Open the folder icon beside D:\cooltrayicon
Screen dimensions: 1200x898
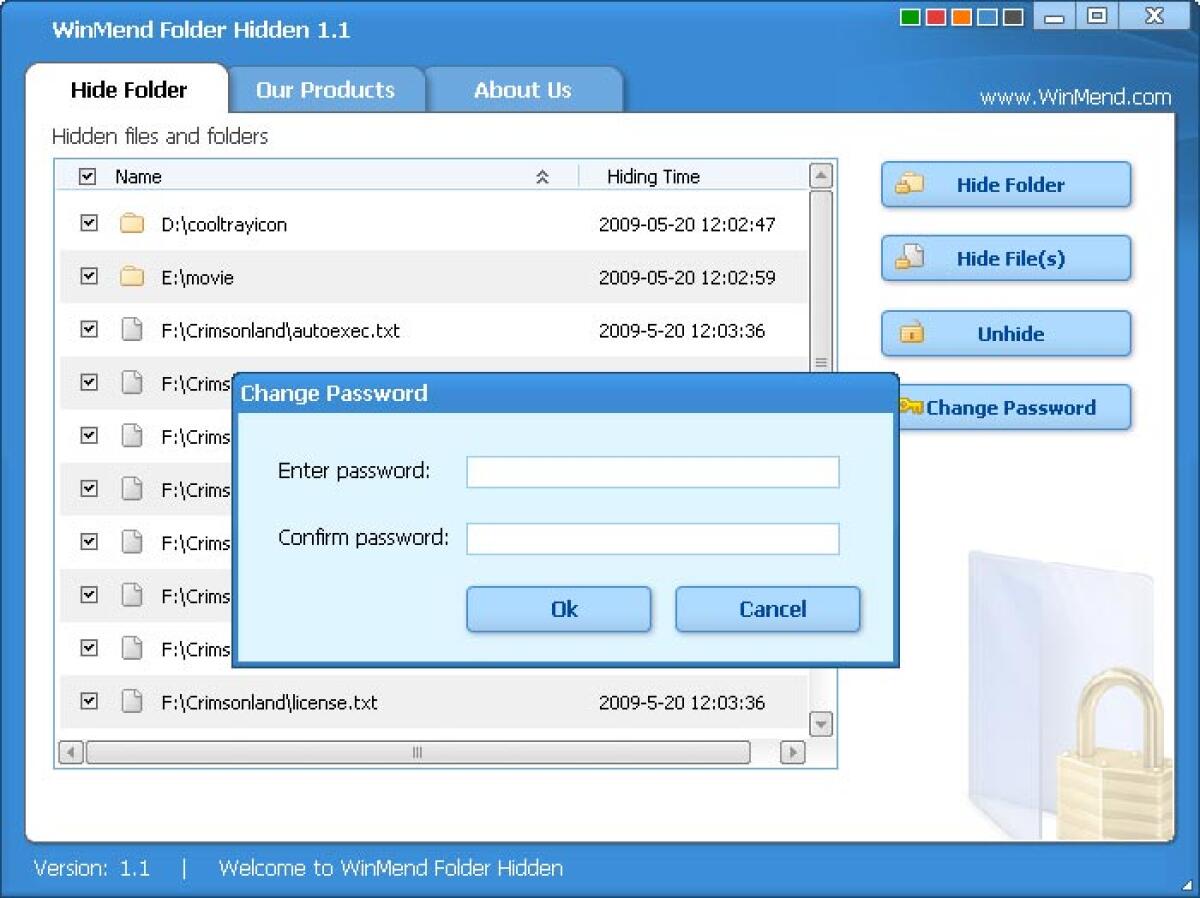point(131,224)
